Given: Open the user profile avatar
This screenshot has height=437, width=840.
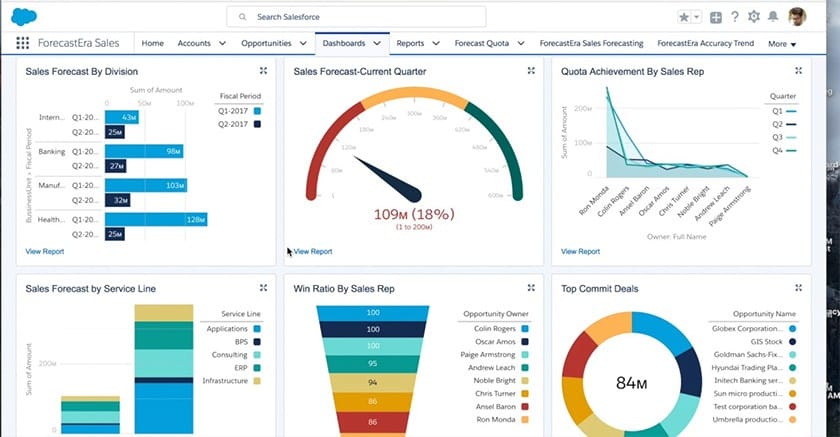Looking at the screenshot, I should pos(797,17).
